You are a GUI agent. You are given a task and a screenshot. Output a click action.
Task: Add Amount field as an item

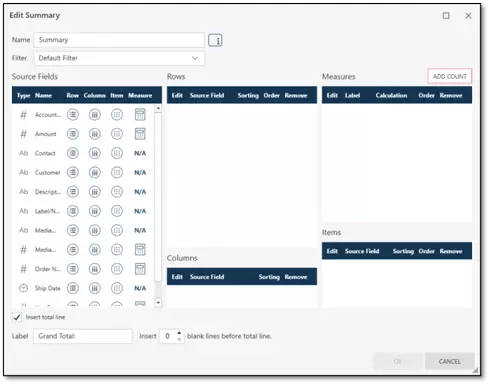[x=117, y=134]
